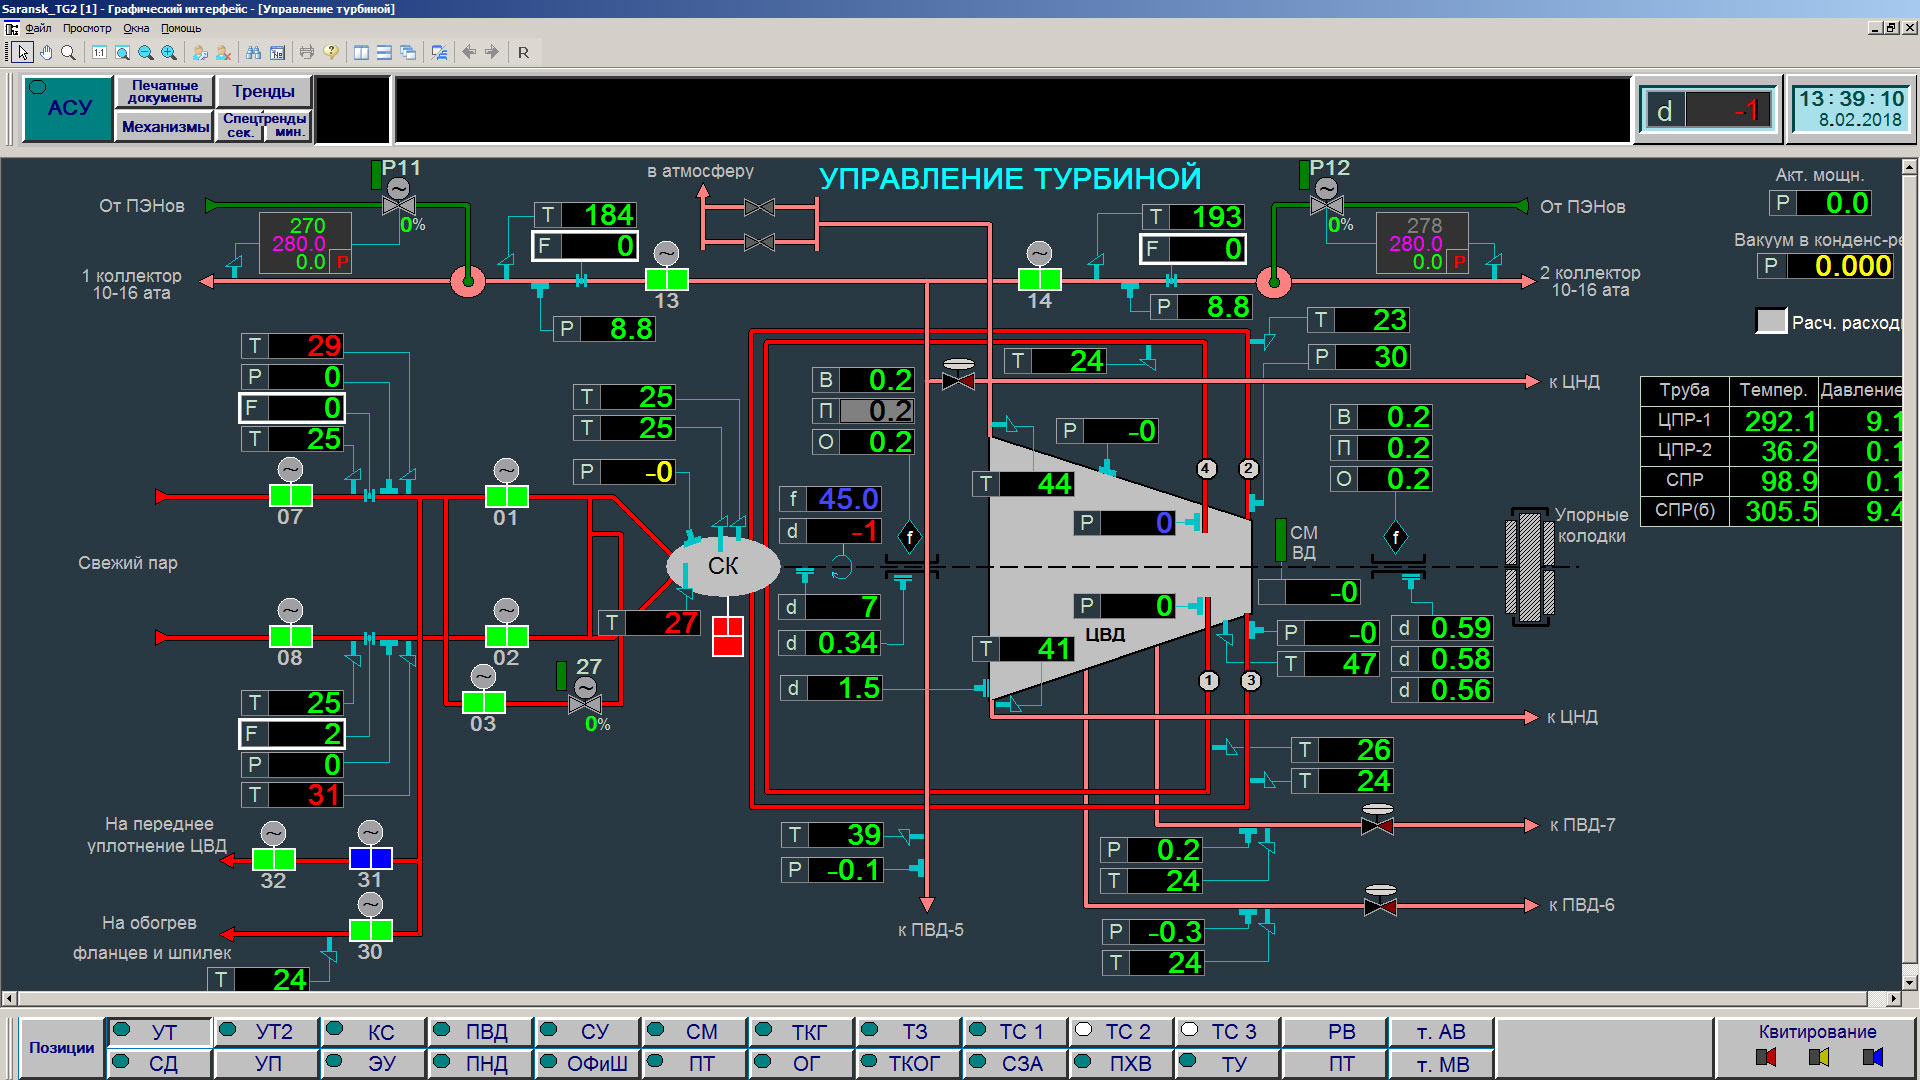Click the binoculars search icon

point(253,53)
